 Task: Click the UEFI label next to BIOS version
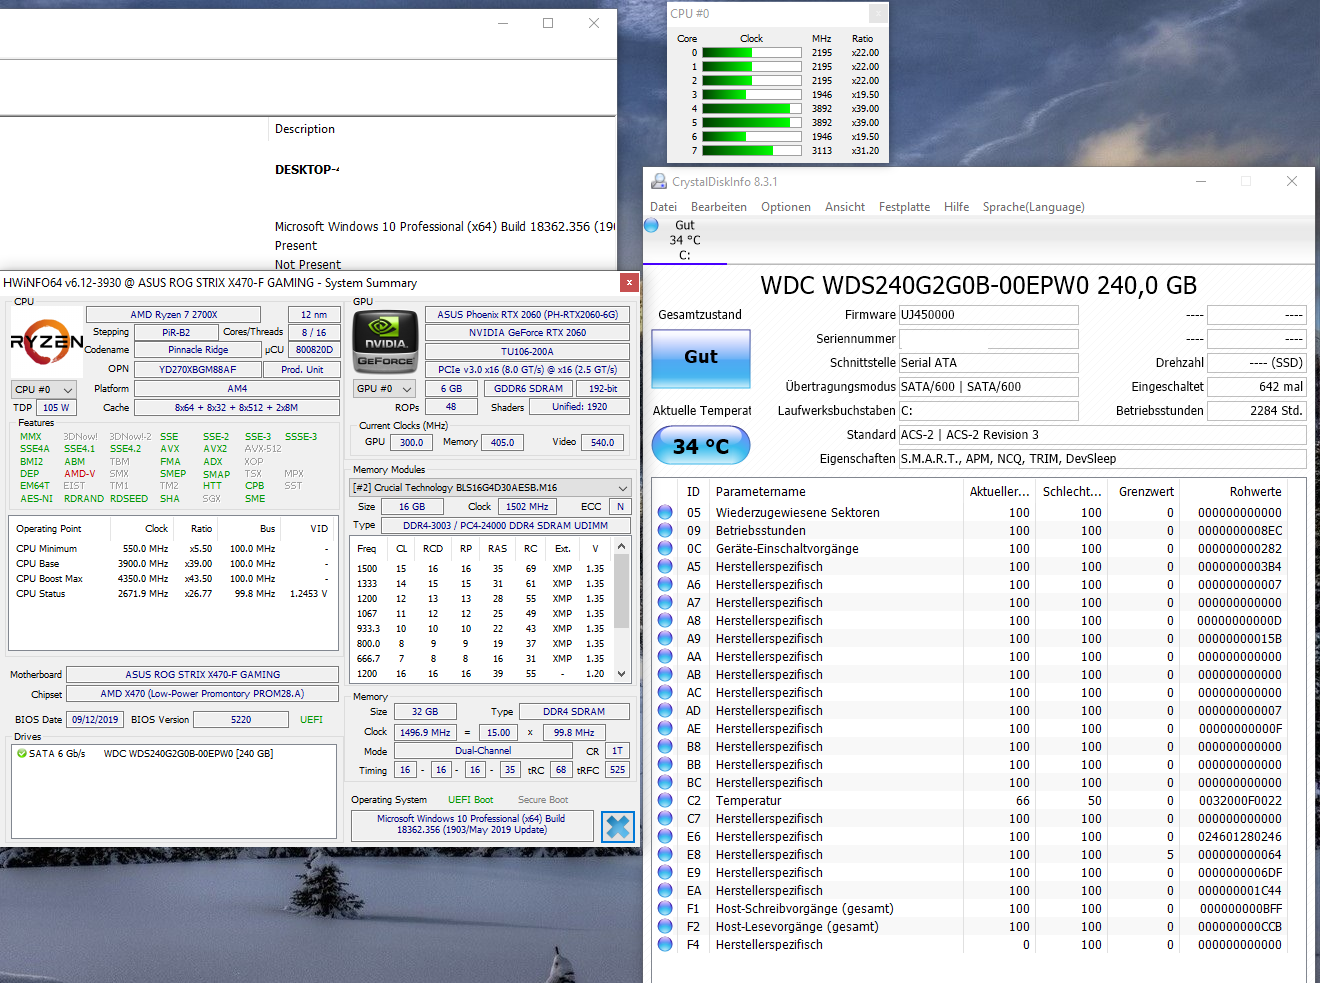pyautogui.click(x=312, y=720)
